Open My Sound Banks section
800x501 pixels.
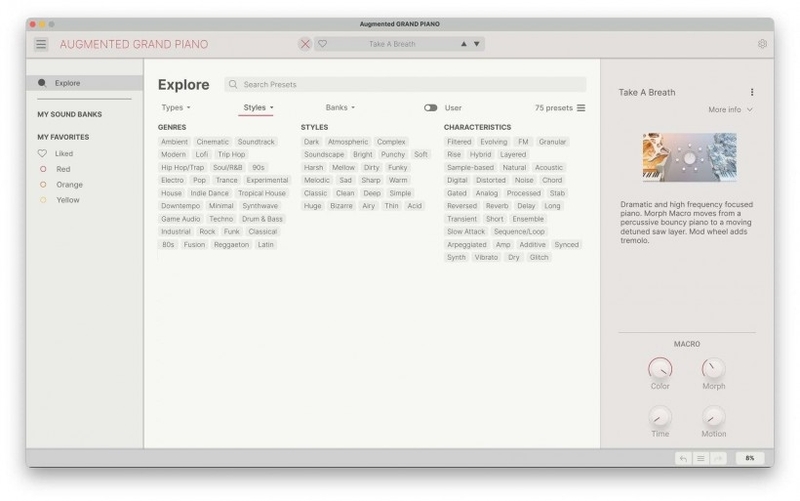(x=69, y=114)
